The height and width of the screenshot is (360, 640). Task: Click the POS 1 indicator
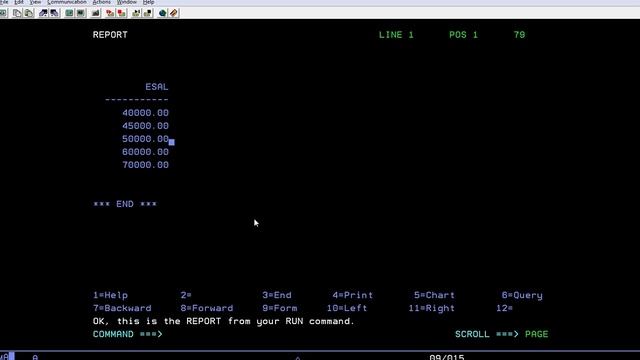point(464,35)
